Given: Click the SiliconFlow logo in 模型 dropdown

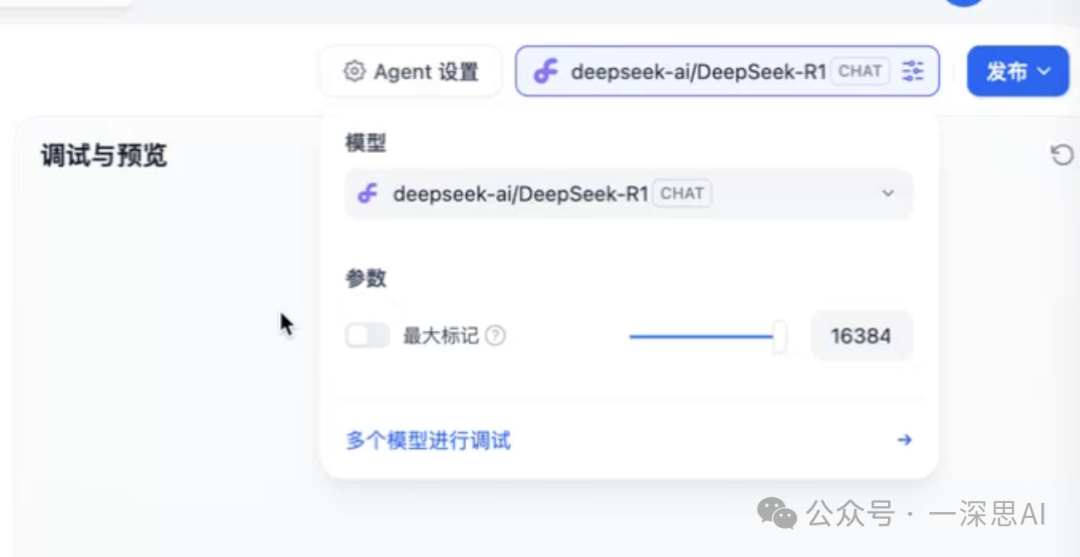Looking at the screenshot, I should point(368,194).
